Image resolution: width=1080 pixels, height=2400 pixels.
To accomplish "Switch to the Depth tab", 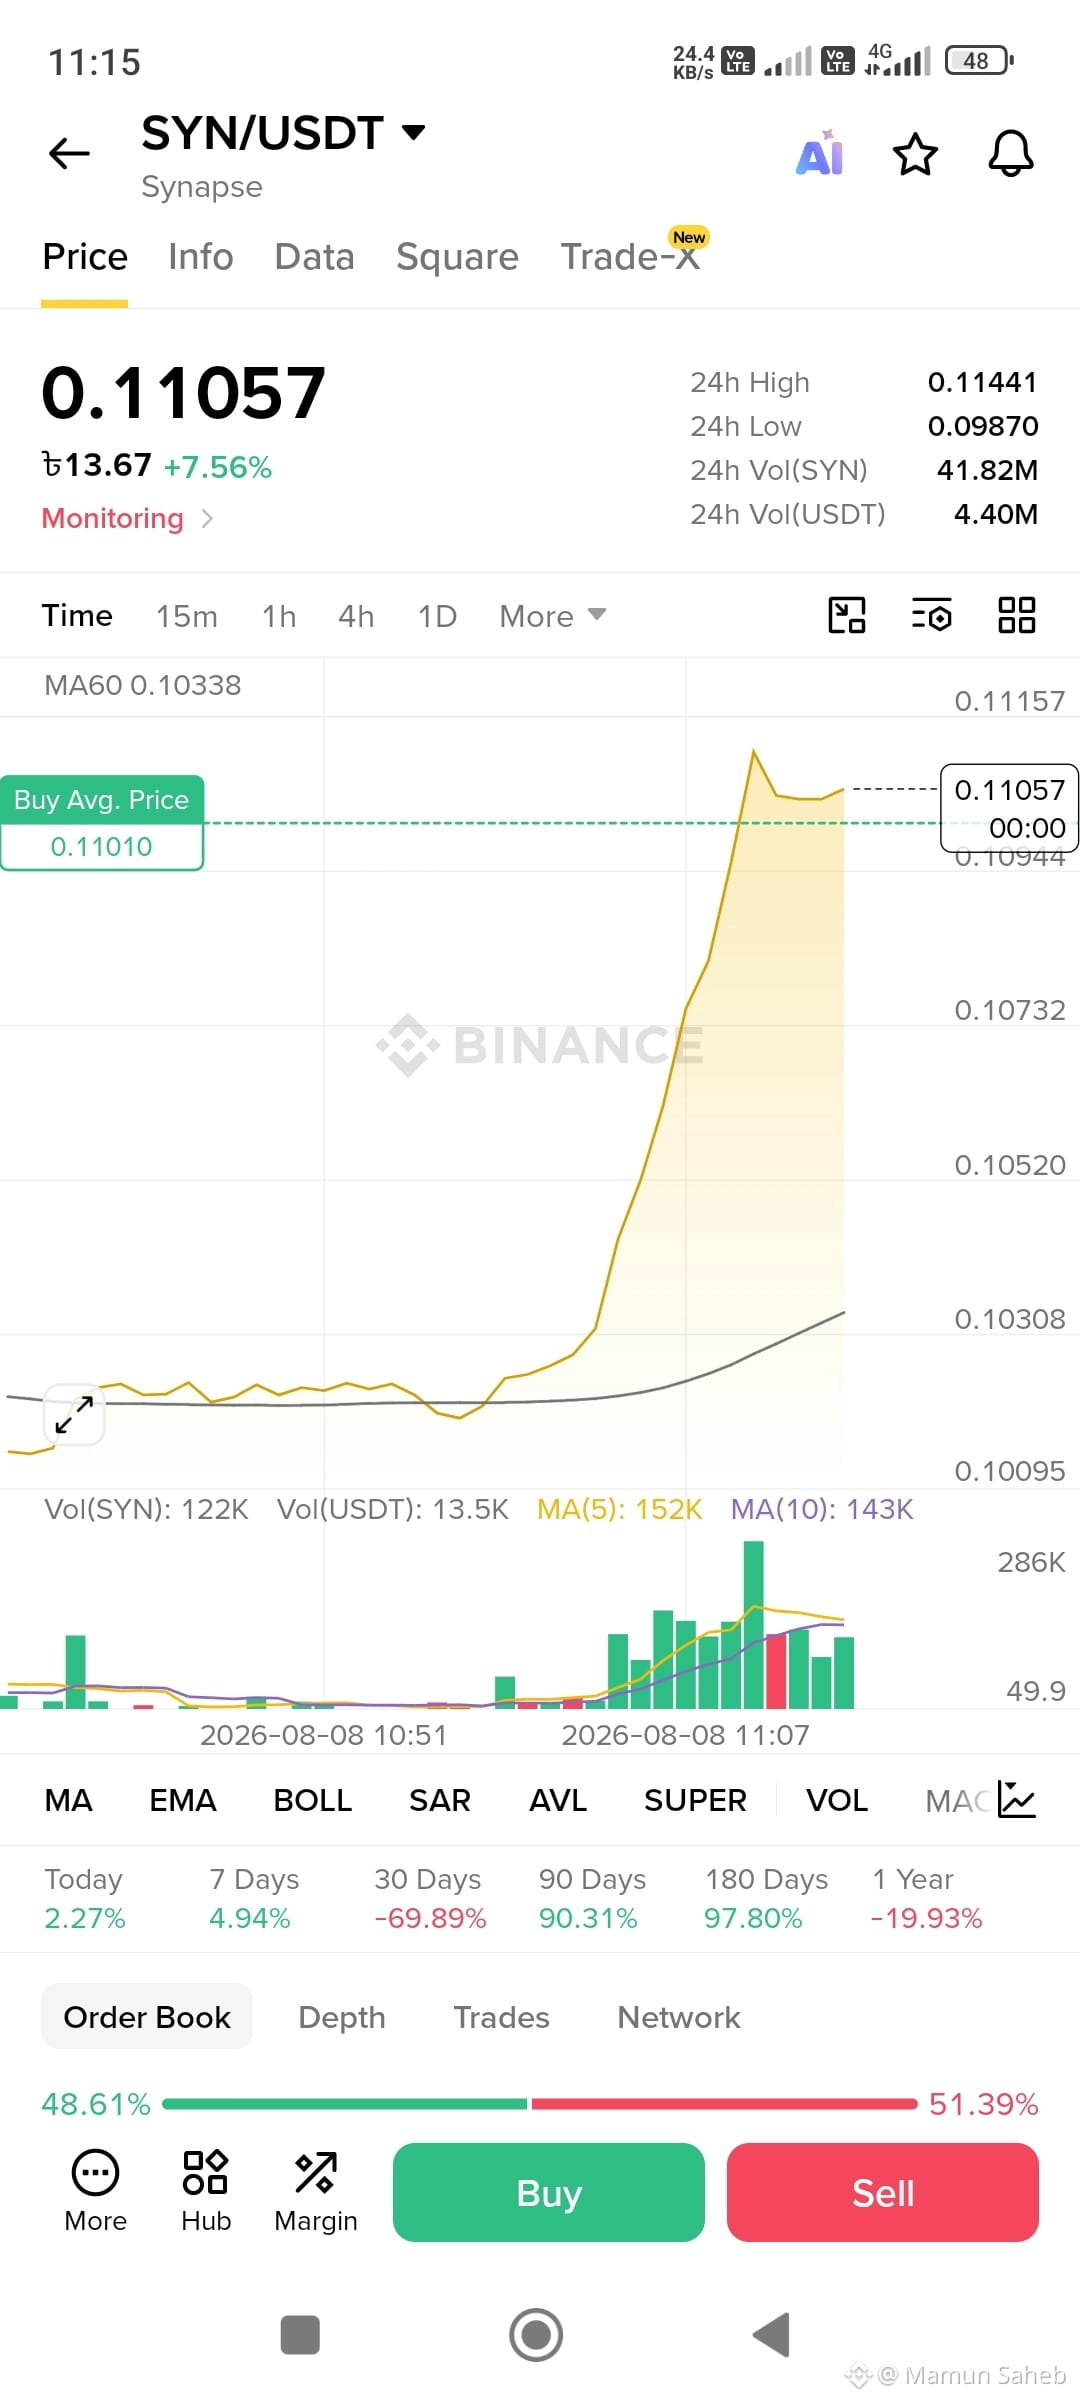I will point(342,2017).
